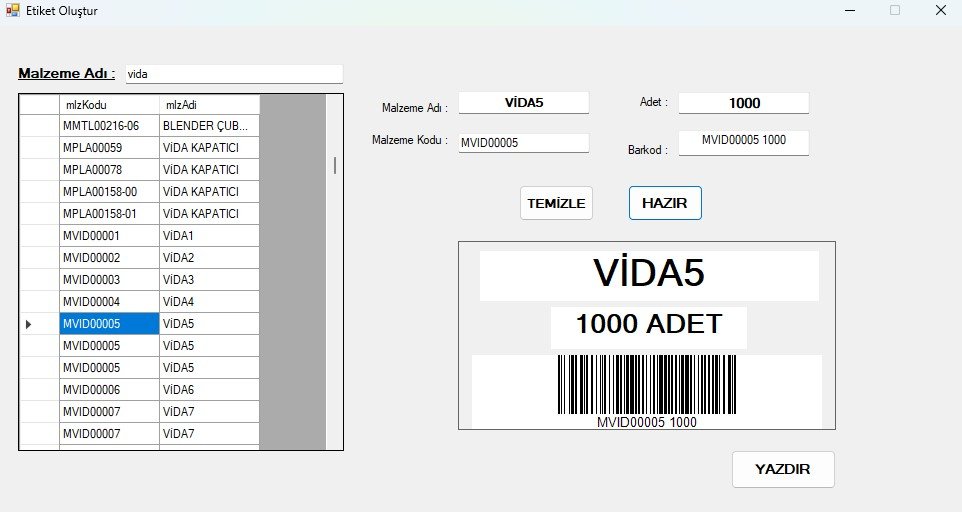
Task: Click the TEMİZLE button
Action: pos(556,203)
